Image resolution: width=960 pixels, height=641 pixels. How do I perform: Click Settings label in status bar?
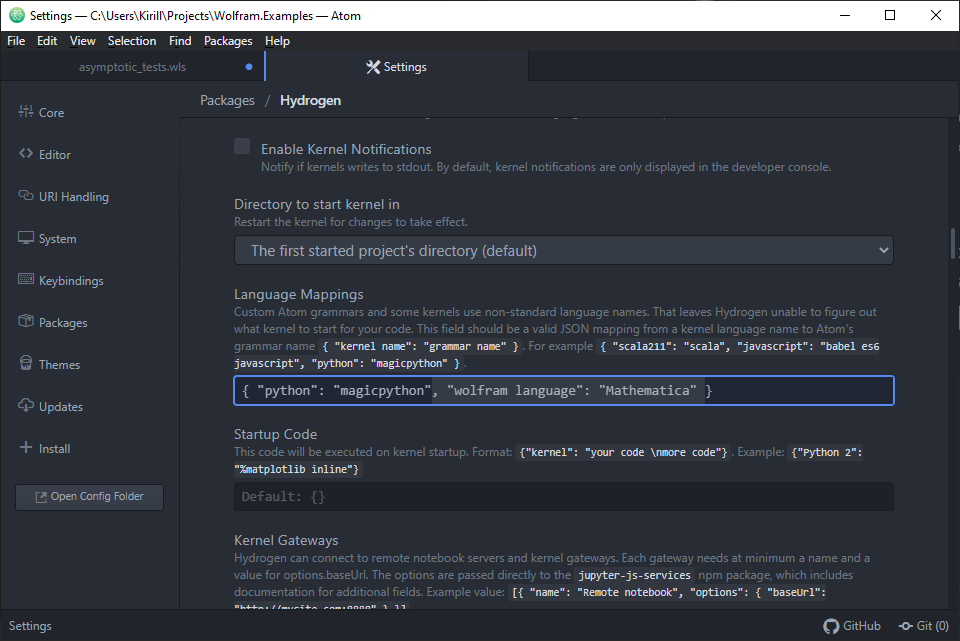point(30,626)
